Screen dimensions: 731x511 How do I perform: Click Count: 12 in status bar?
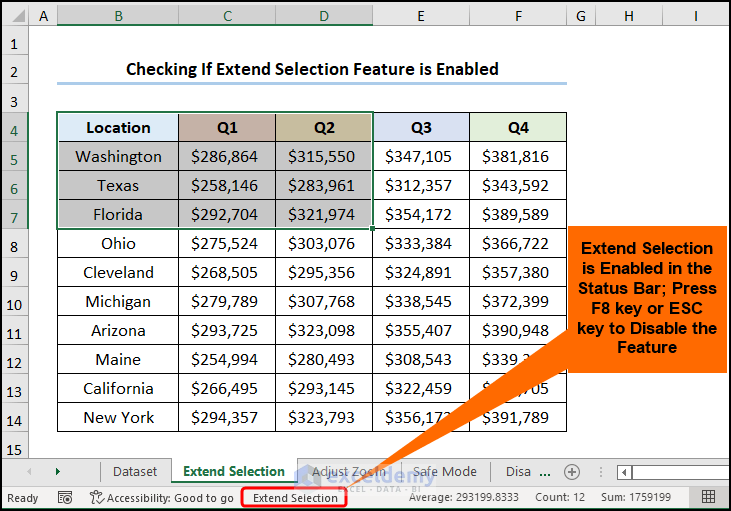(559, 497)
